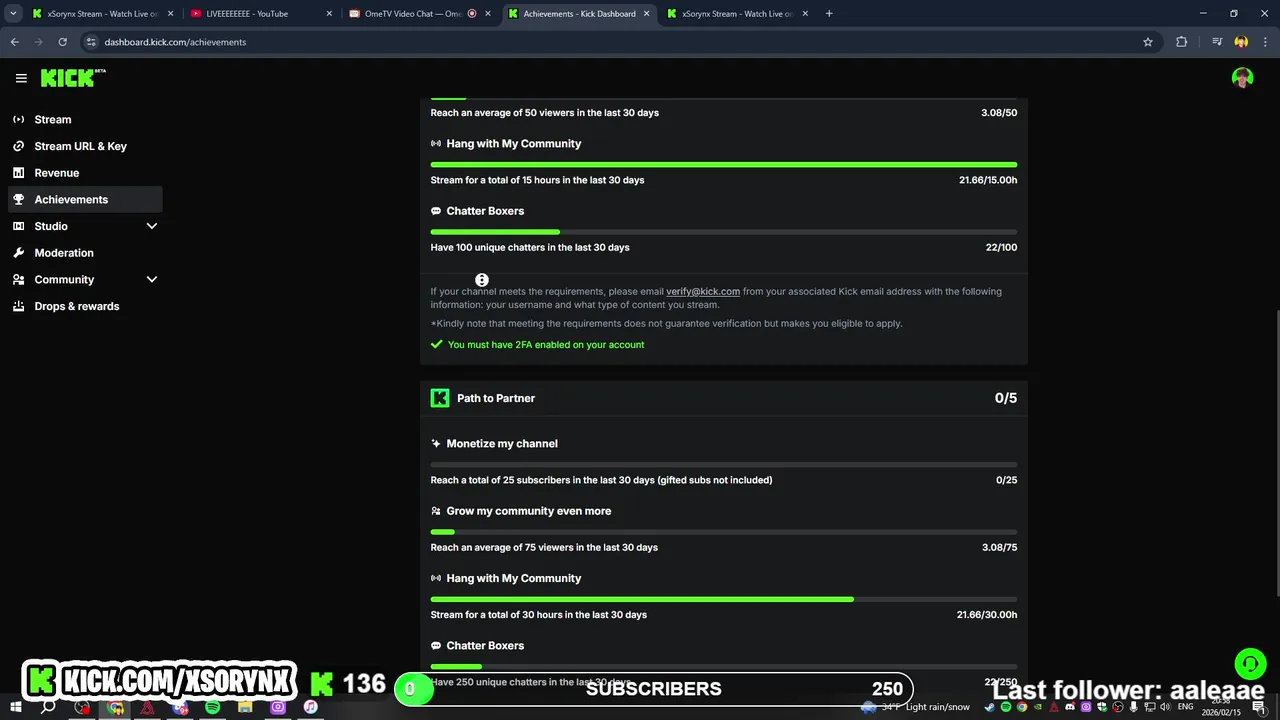The image size is (1280, 720).
Task: Click the 22/100 chatters value
Action: pos(1001,247)
